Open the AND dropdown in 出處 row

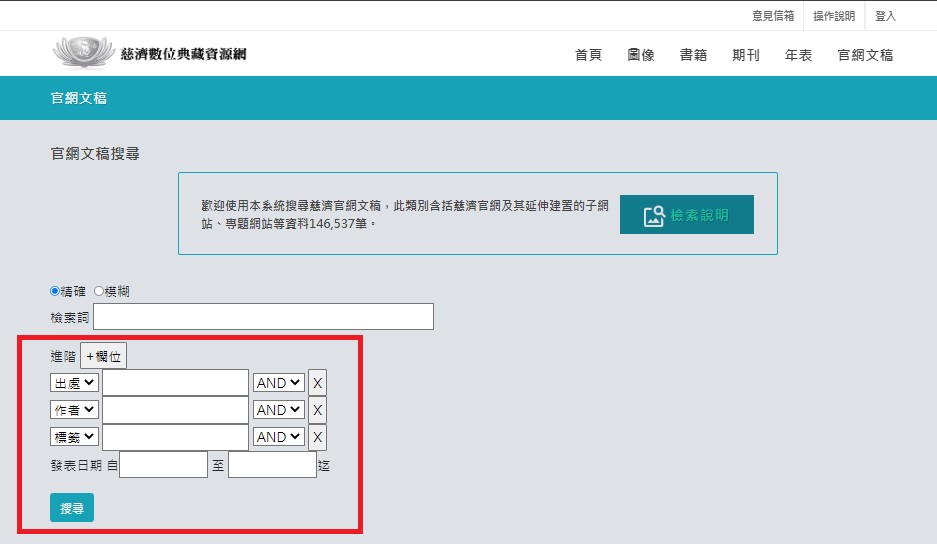point(278,383)
